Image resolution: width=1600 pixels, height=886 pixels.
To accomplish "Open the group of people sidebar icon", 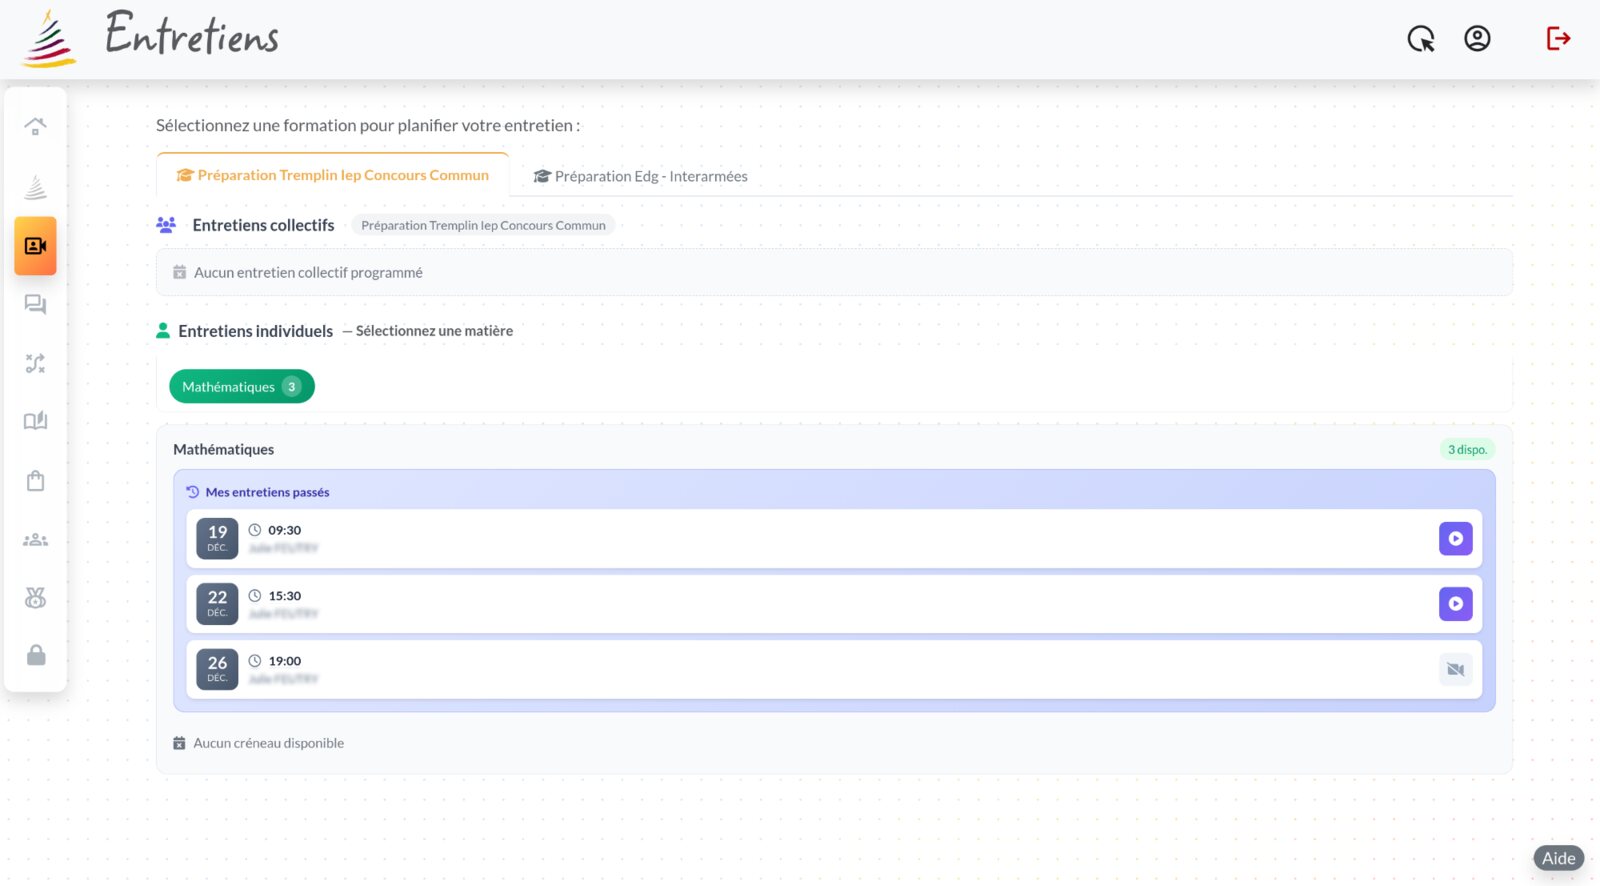I will (x=35, y=540).
